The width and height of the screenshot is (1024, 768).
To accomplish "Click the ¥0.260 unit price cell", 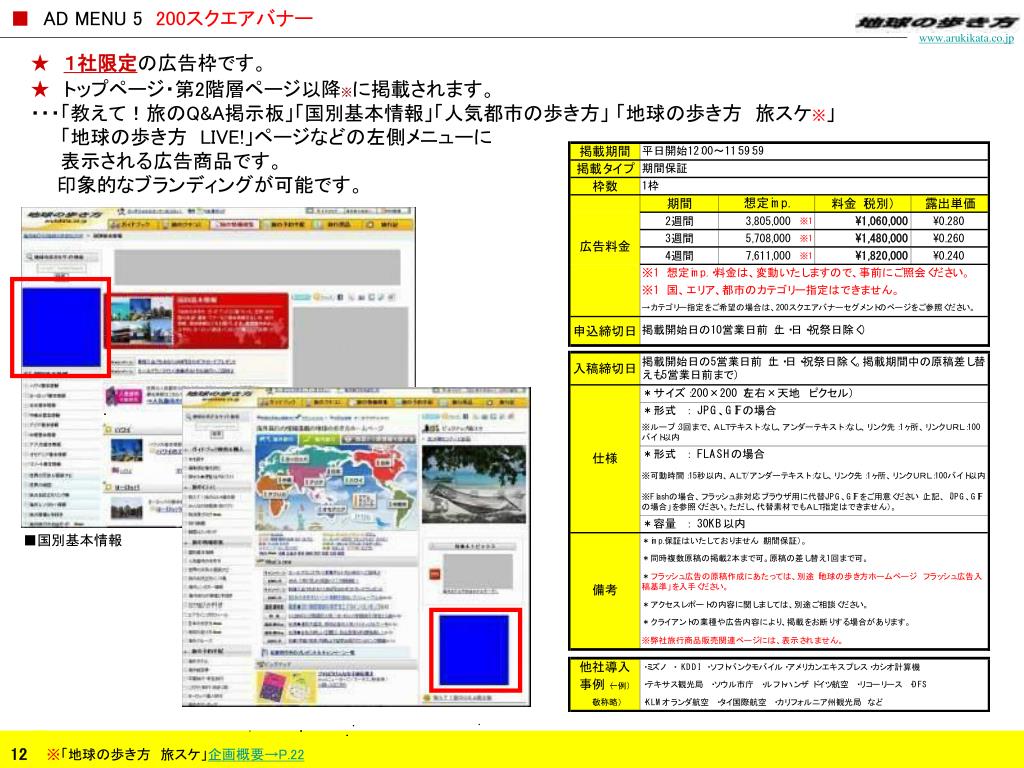I will (948, 238).
